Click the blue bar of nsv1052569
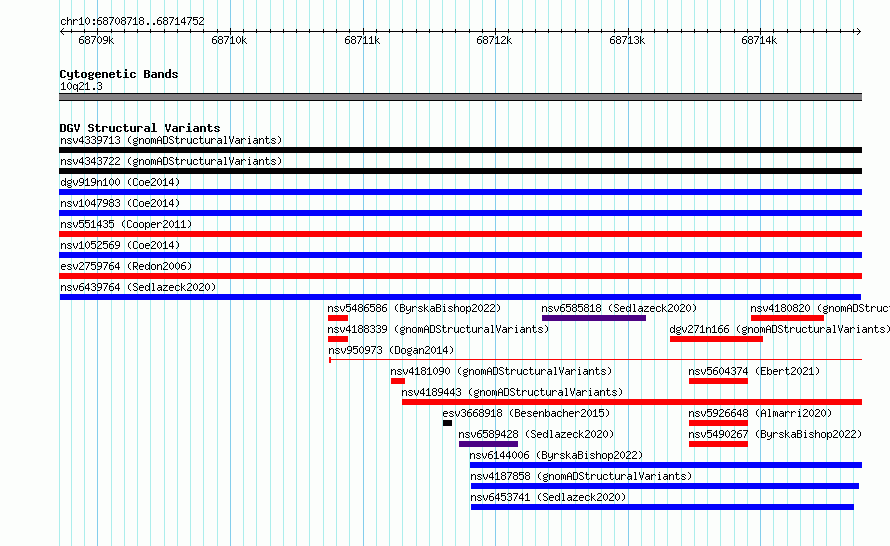The width and height of the screenshot is (890, 546). 460,255
